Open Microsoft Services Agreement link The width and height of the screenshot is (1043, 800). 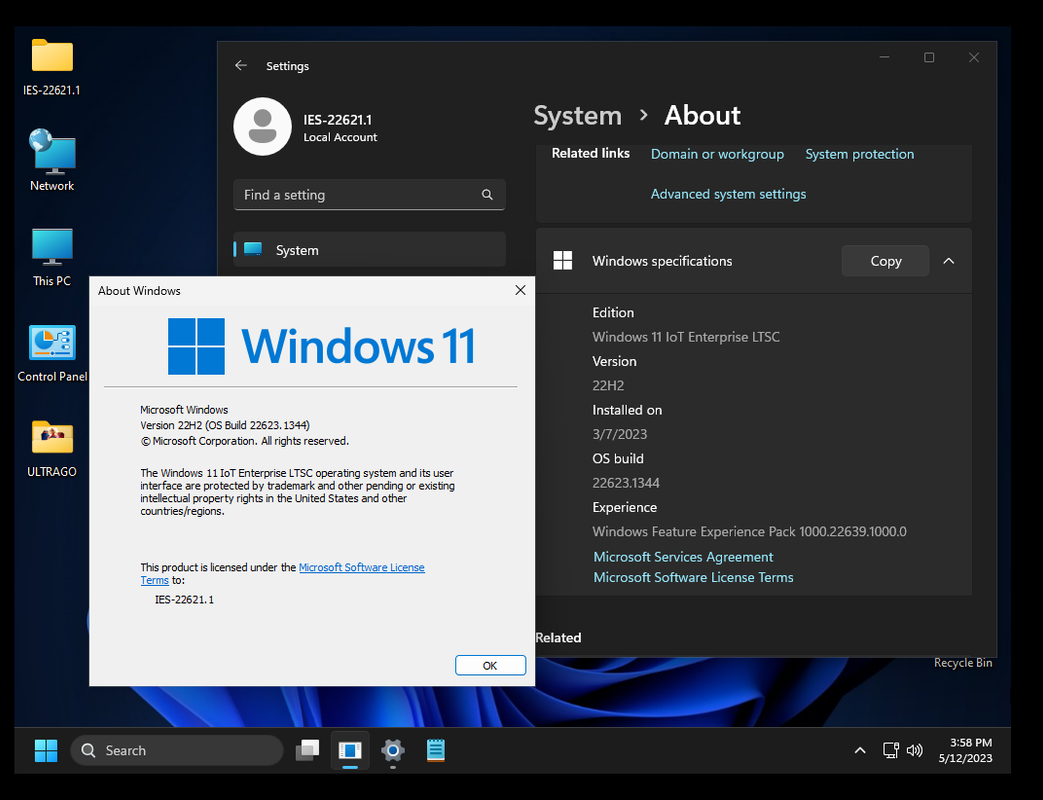683,557
